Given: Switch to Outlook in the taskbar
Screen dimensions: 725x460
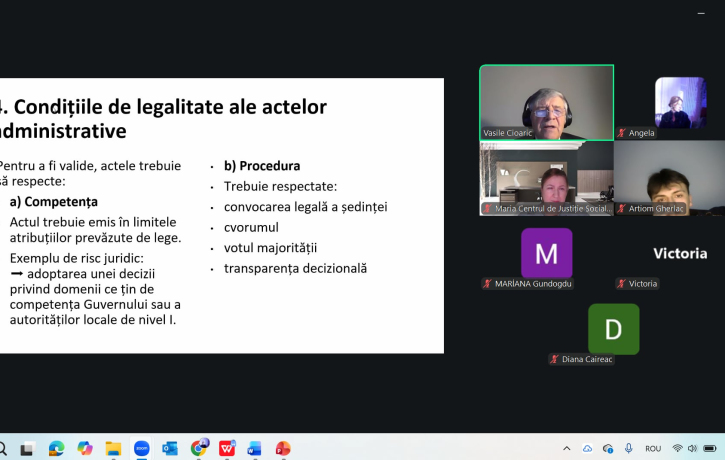Looking at the screenshot, I should pos(170,448).
